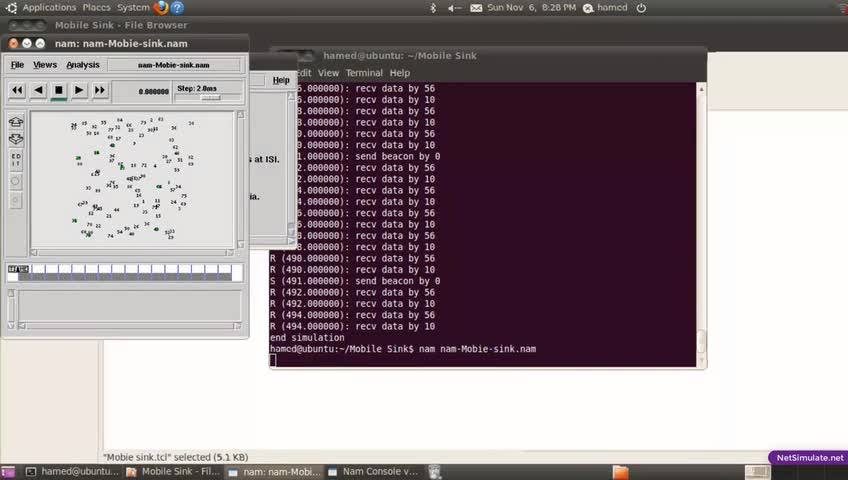Click 'send beacon by 0' at 491.000000
Image resolution: width=848 pixels, height=480 pixels.
click(398, 281)
